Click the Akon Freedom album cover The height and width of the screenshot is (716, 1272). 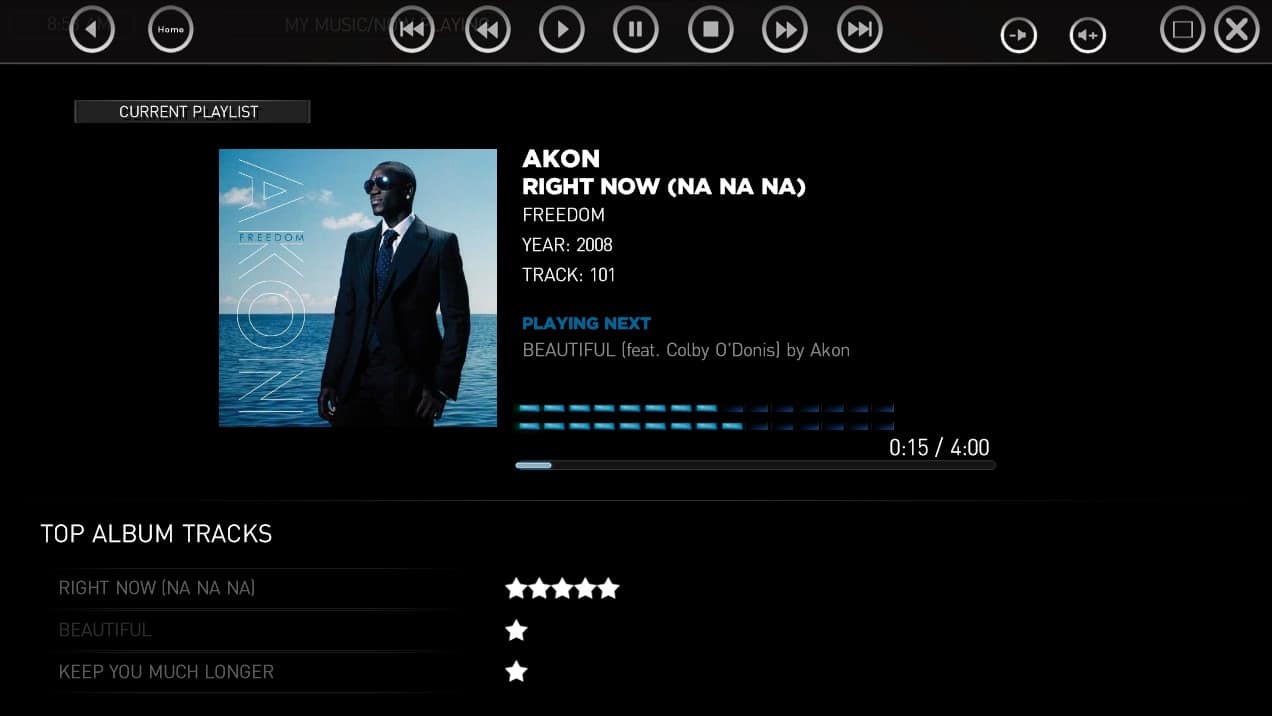click(x=358, y=288)
